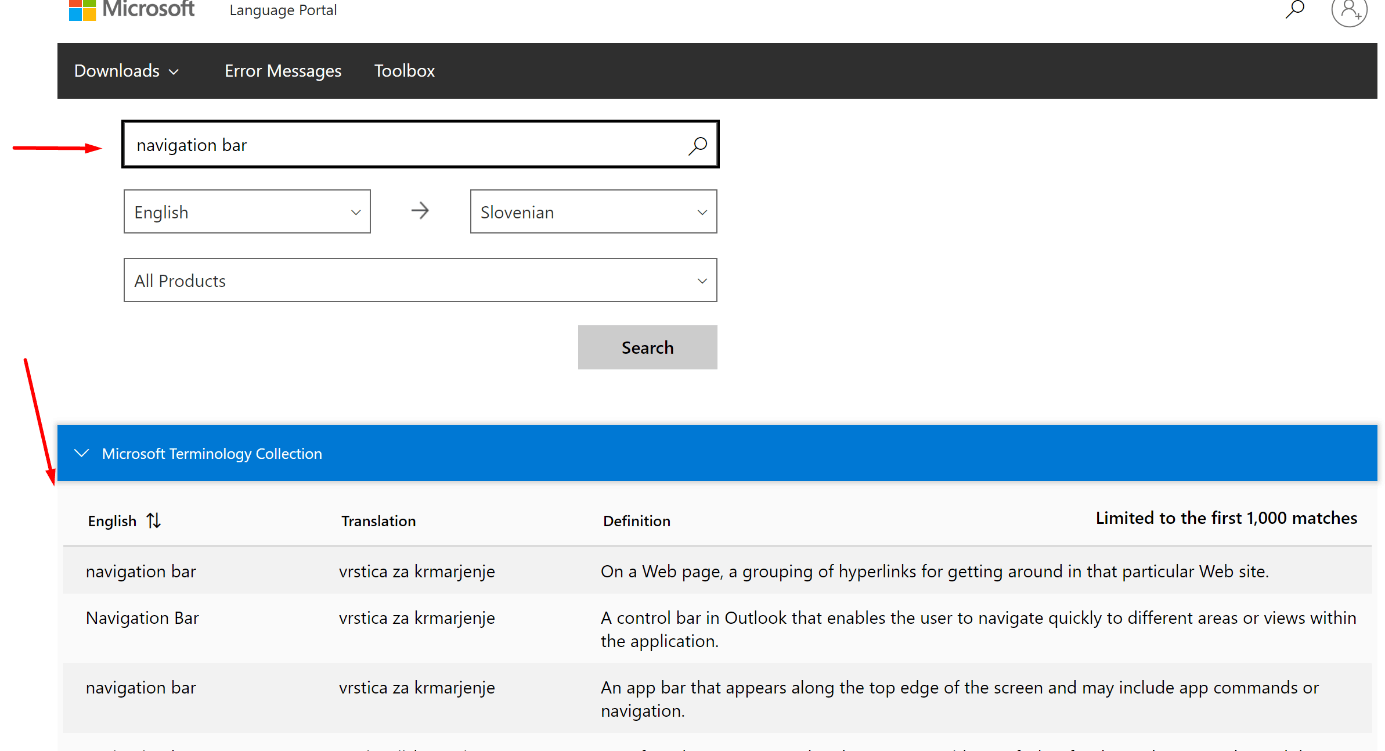
Task: Open the All Products dropdown
Action: tap(420, 281)
